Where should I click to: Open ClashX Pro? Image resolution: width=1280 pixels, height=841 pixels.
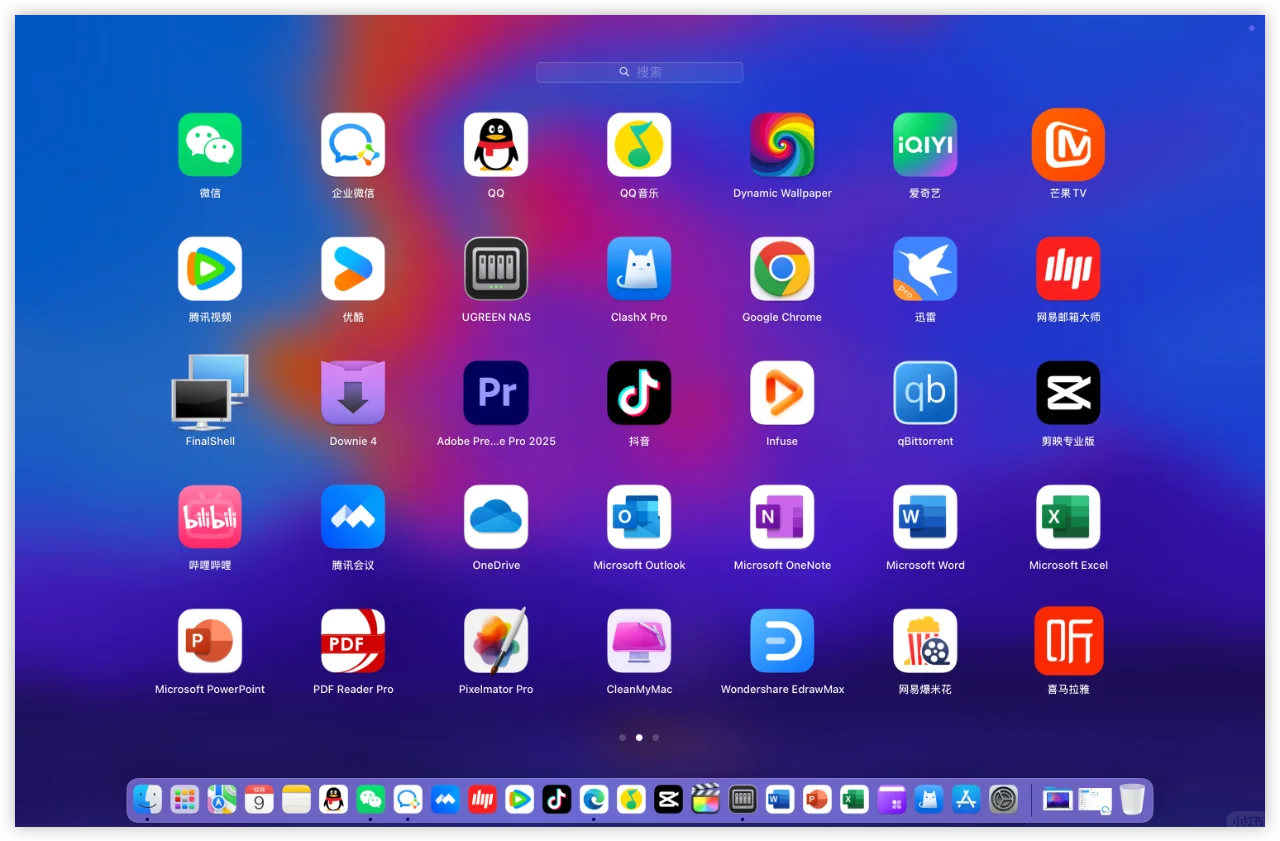(639, 268)
